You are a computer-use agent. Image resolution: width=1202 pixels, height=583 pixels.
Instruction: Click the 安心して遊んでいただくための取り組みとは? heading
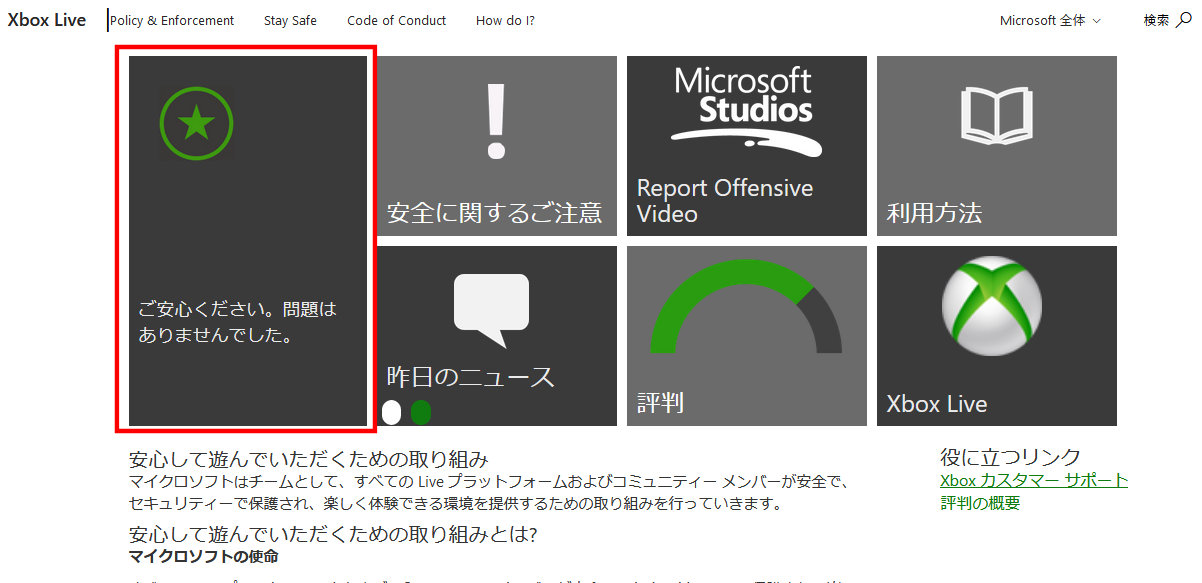[x=333, y=534]
